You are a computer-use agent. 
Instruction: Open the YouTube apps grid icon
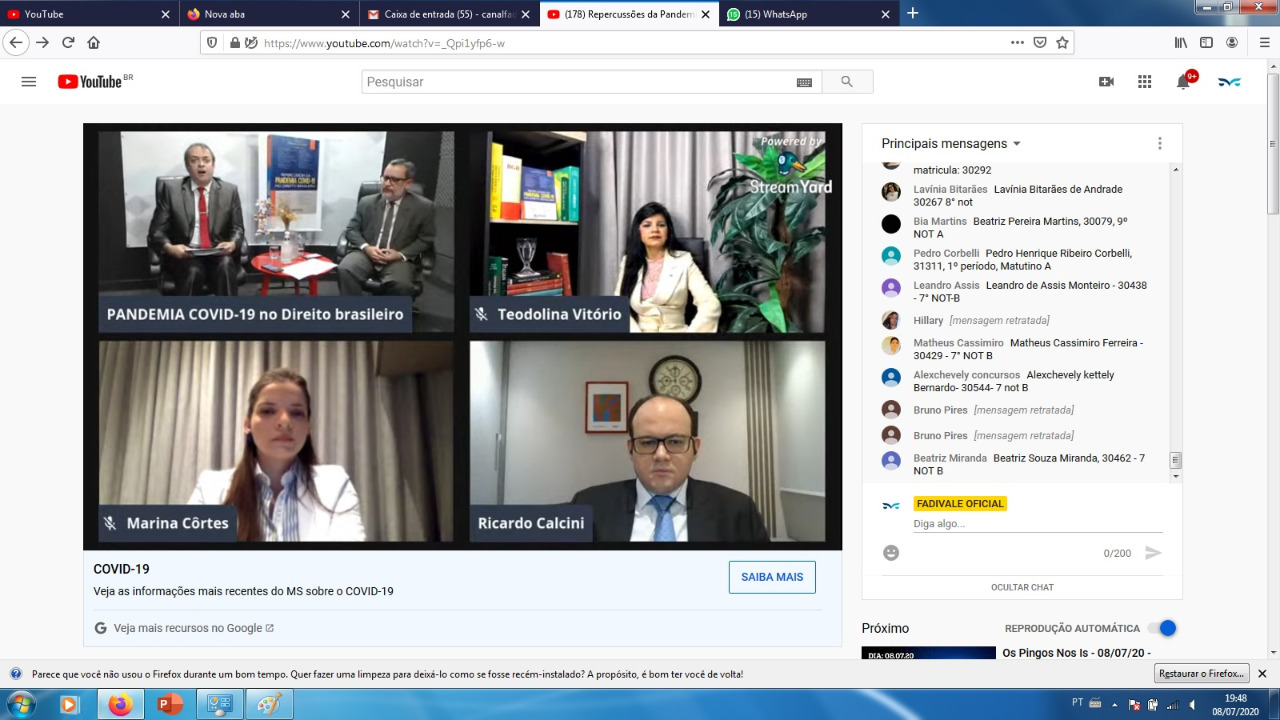pos(1144,82)
